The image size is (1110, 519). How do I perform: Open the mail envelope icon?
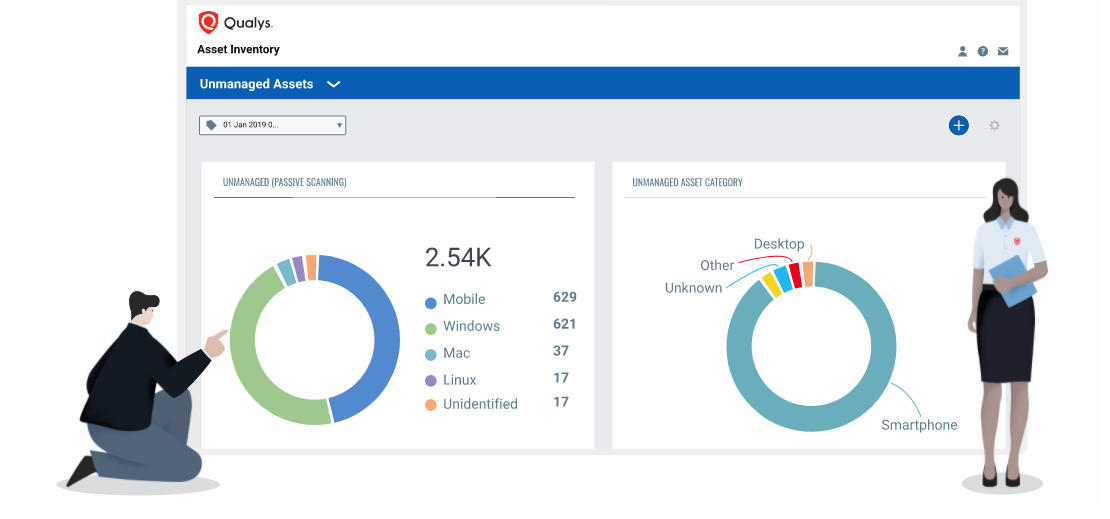tap(1003, 51)
